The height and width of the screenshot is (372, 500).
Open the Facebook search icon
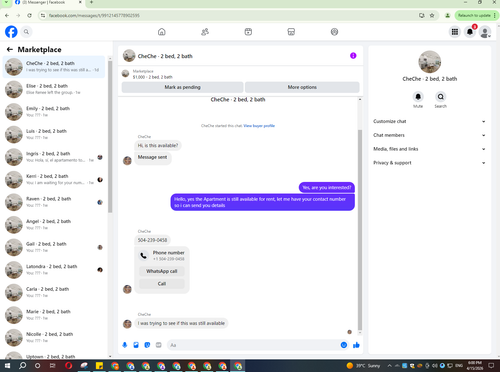point(26,32)
